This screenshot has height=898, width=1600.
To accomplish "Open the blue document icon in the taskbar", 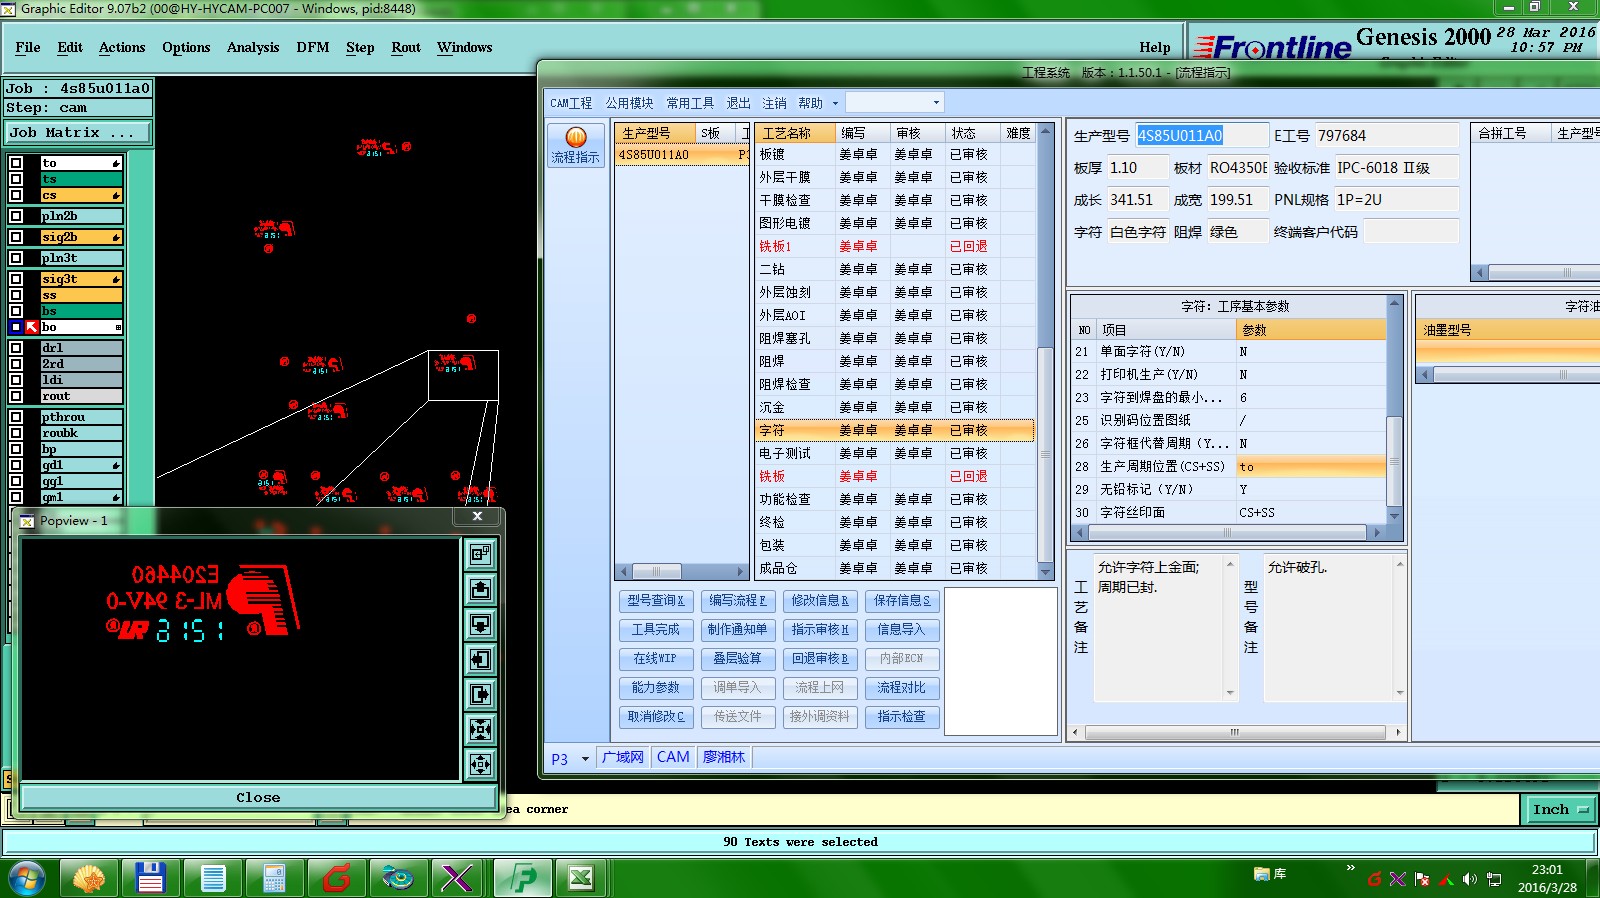I will [212, 879].
